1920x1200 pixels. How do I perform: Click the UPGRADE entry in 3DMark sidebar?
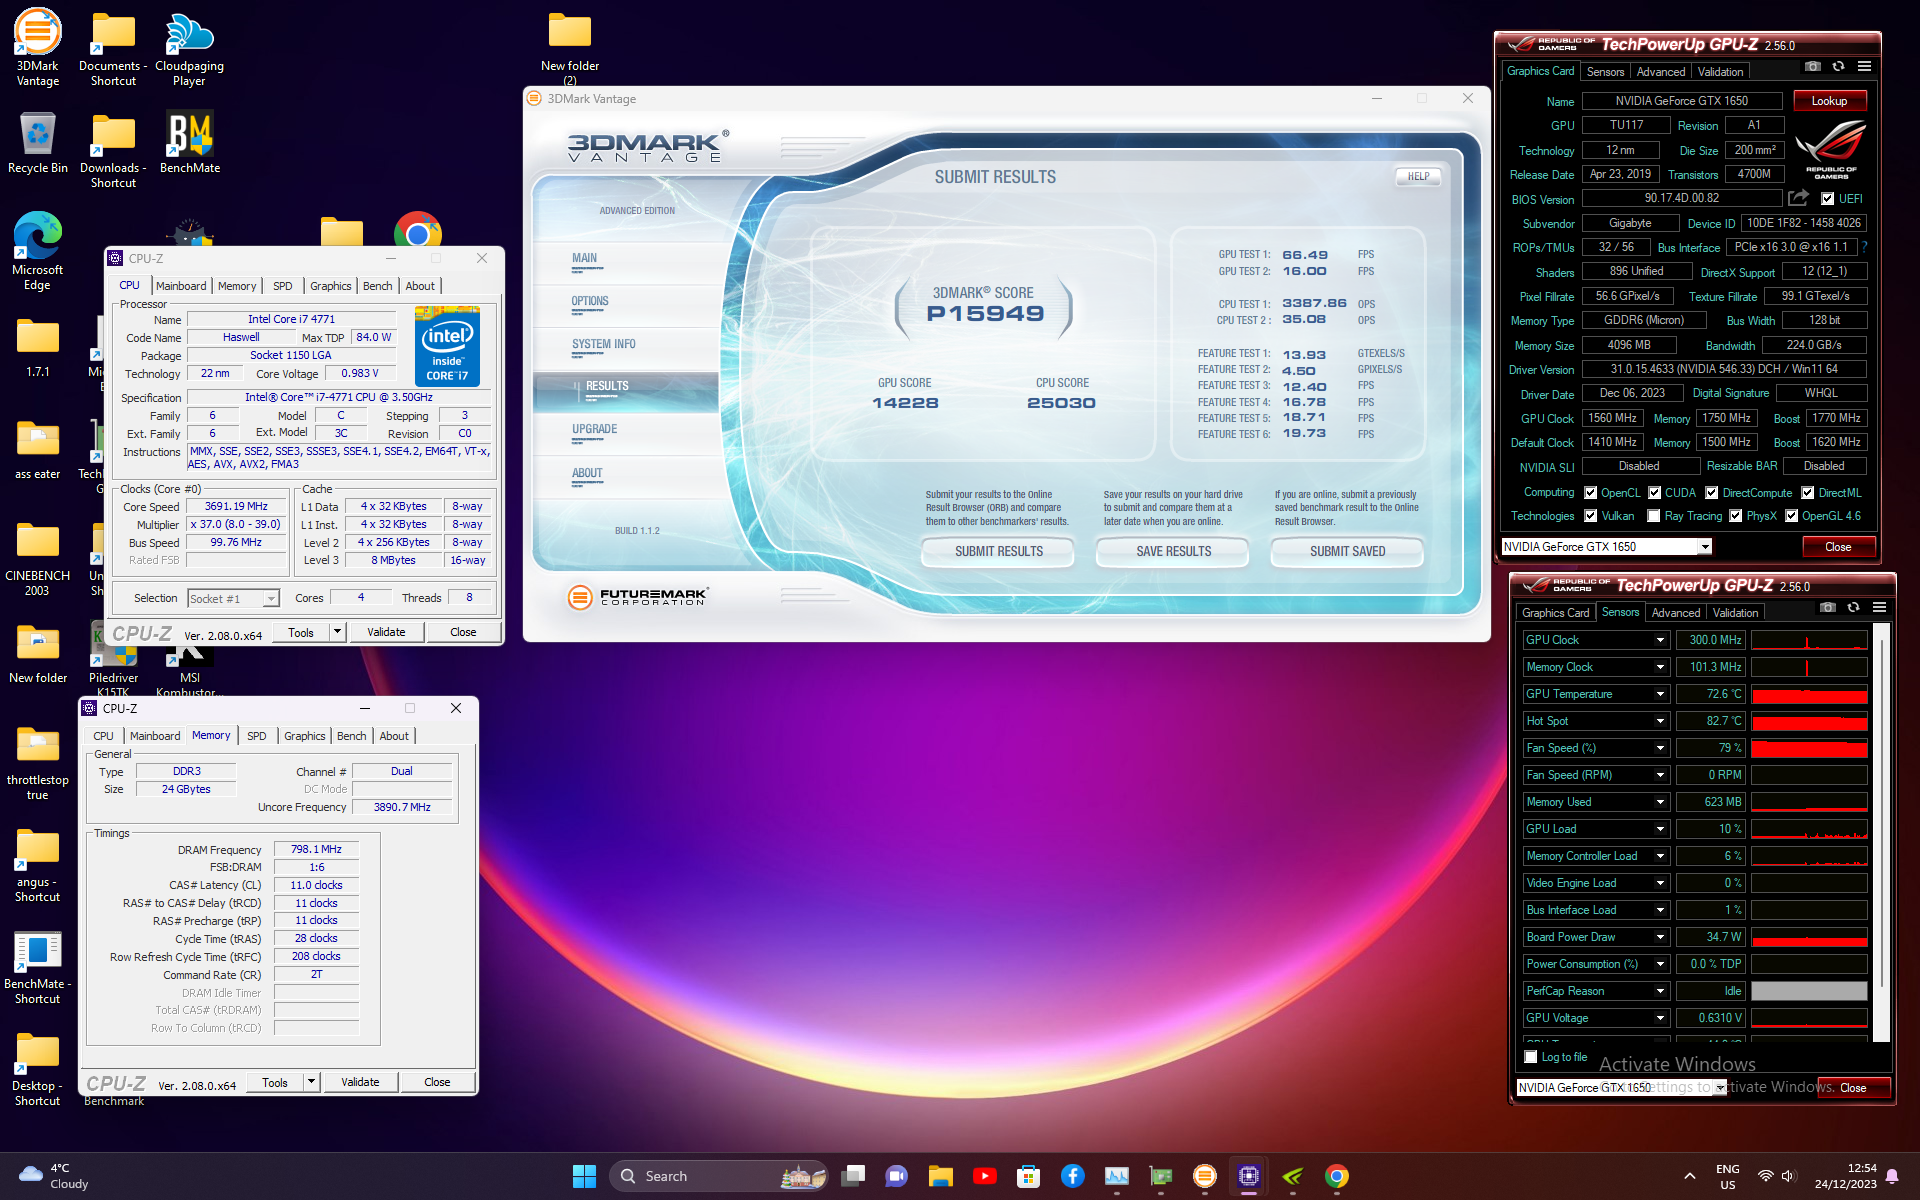point(595,429)
